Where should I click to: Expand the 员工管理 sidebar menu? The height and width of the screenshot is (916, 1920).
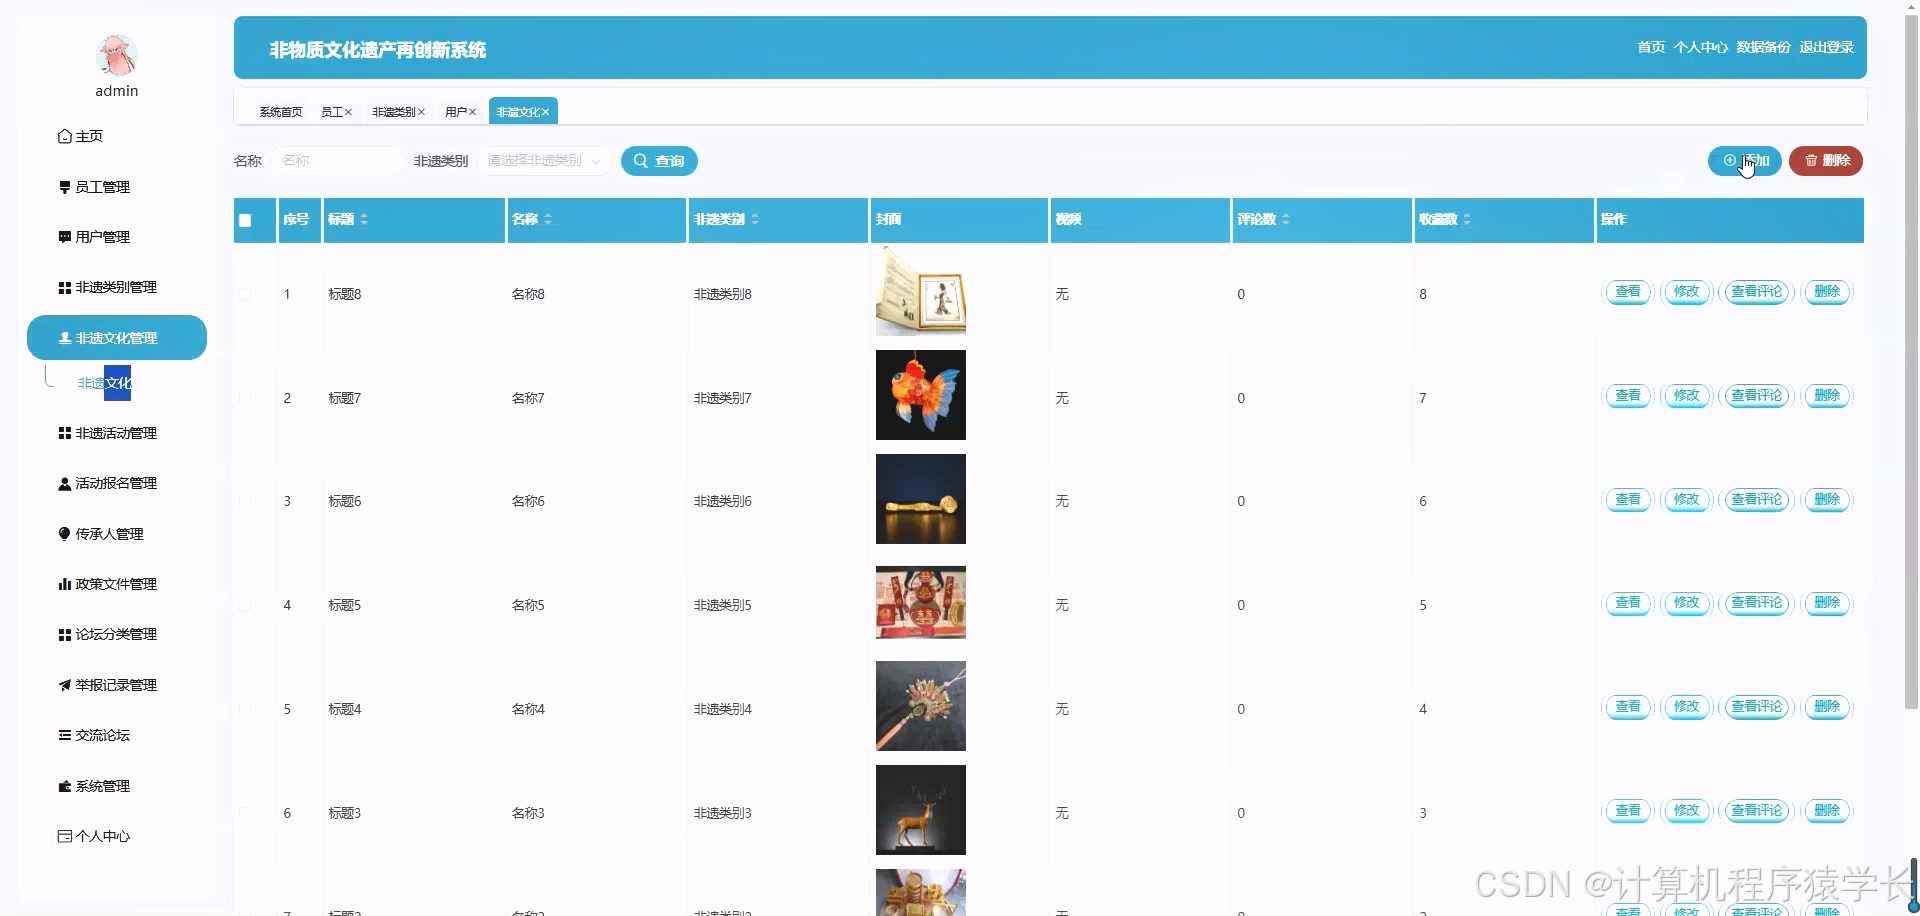click(117, 187)
